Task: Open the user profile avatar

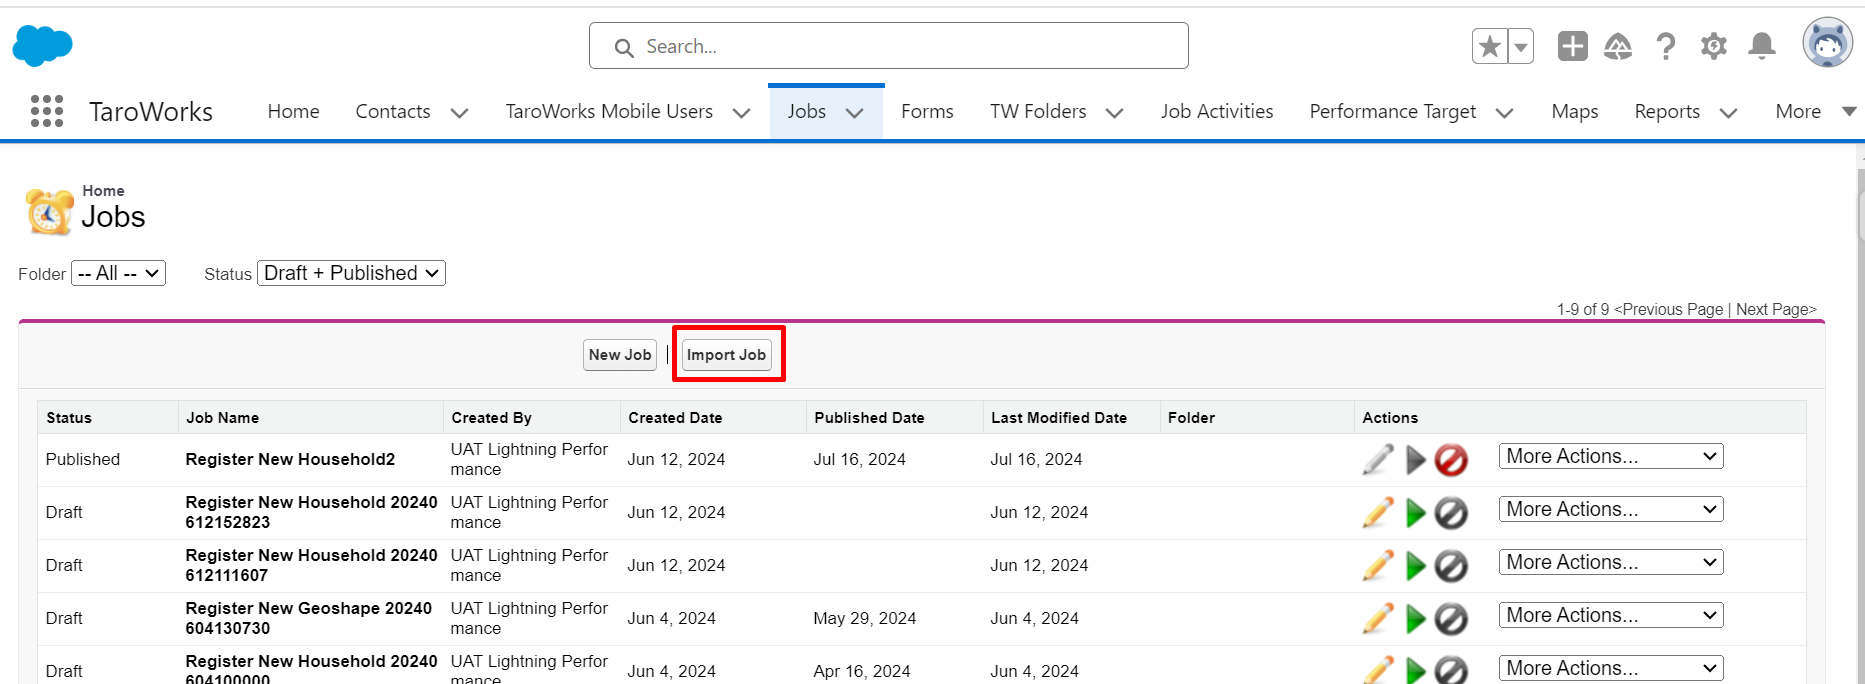Action: [x=1827, y=44]
